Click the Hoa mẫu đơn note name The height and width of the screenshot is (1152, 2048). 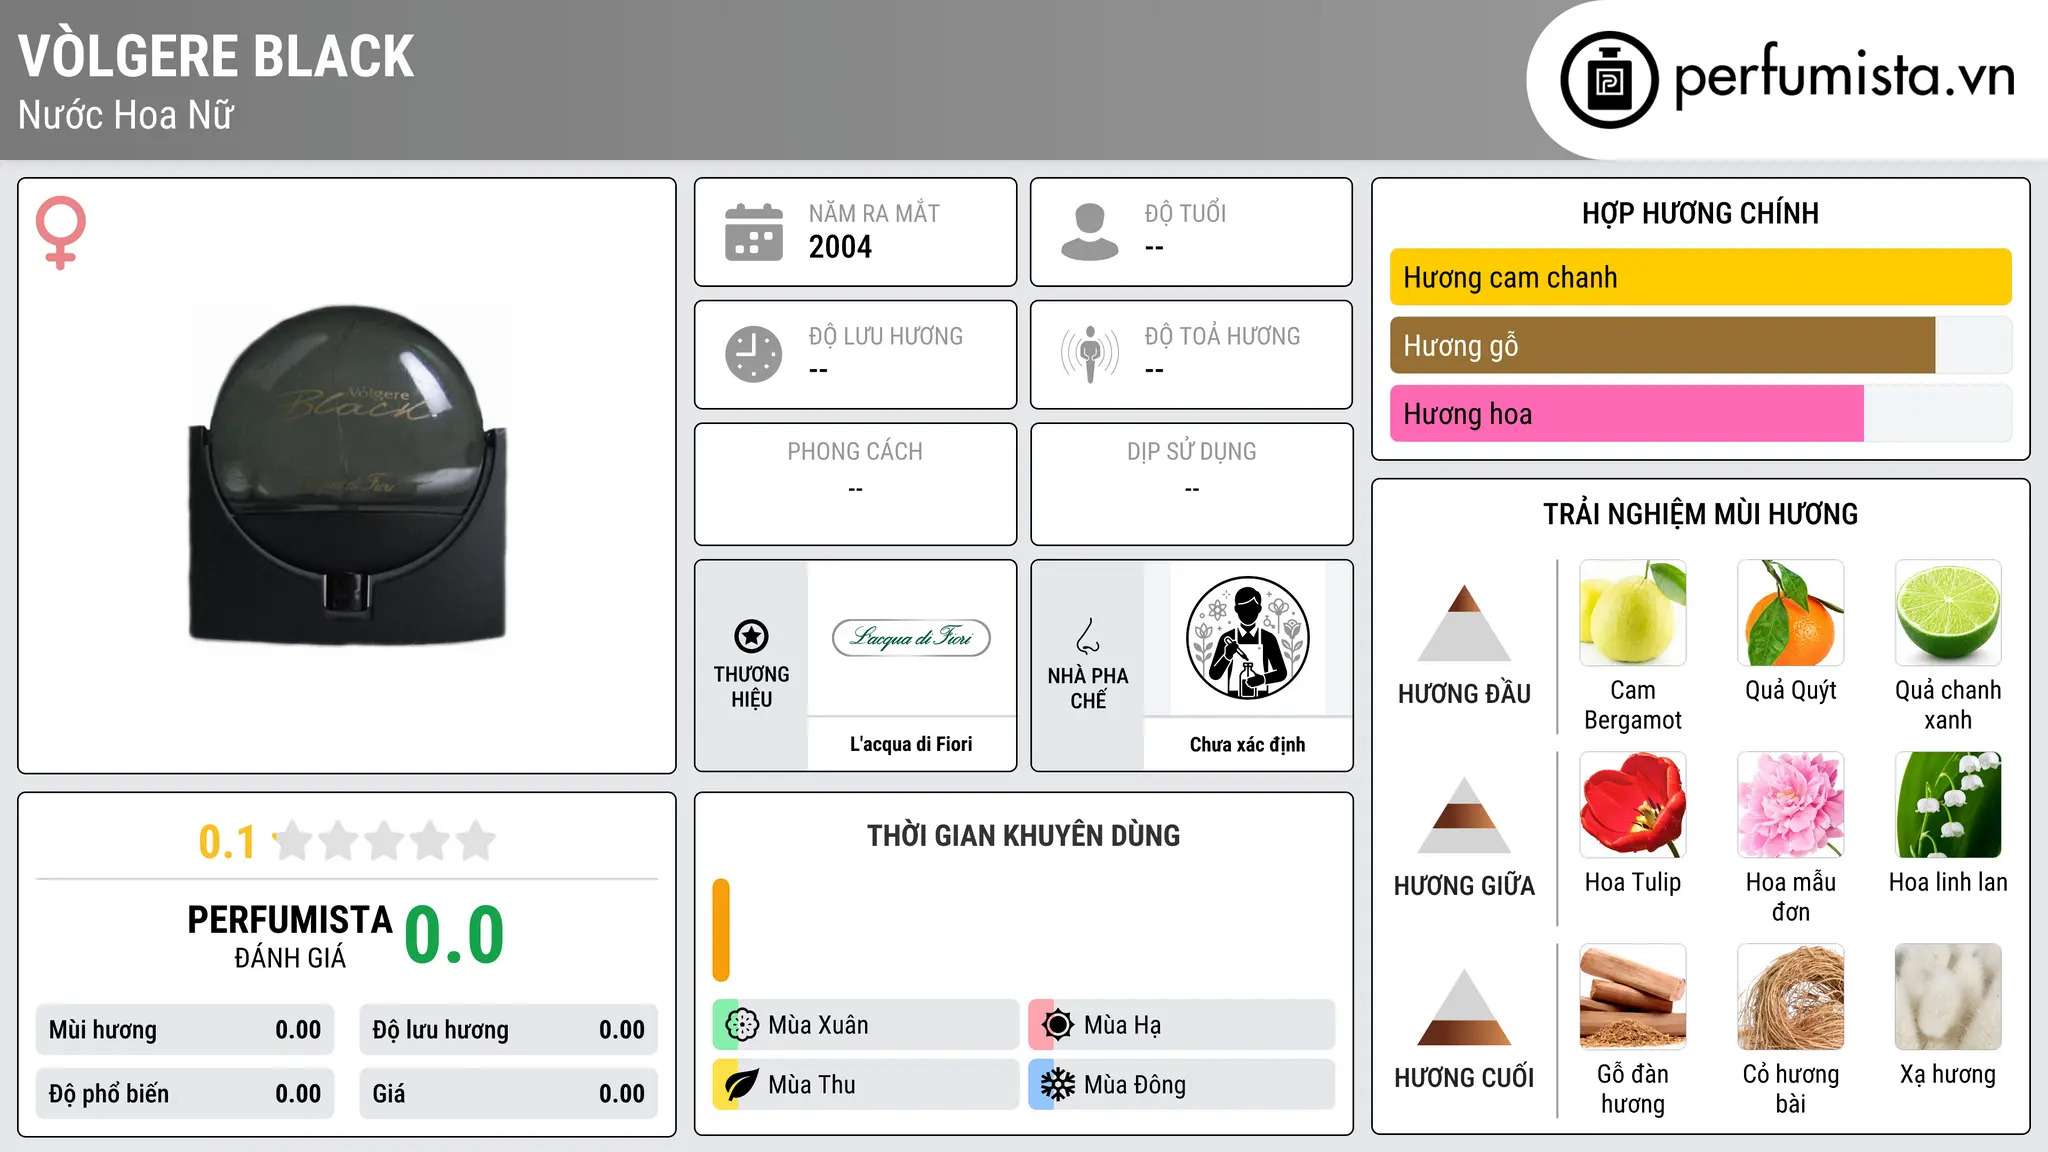[1791, 897]
